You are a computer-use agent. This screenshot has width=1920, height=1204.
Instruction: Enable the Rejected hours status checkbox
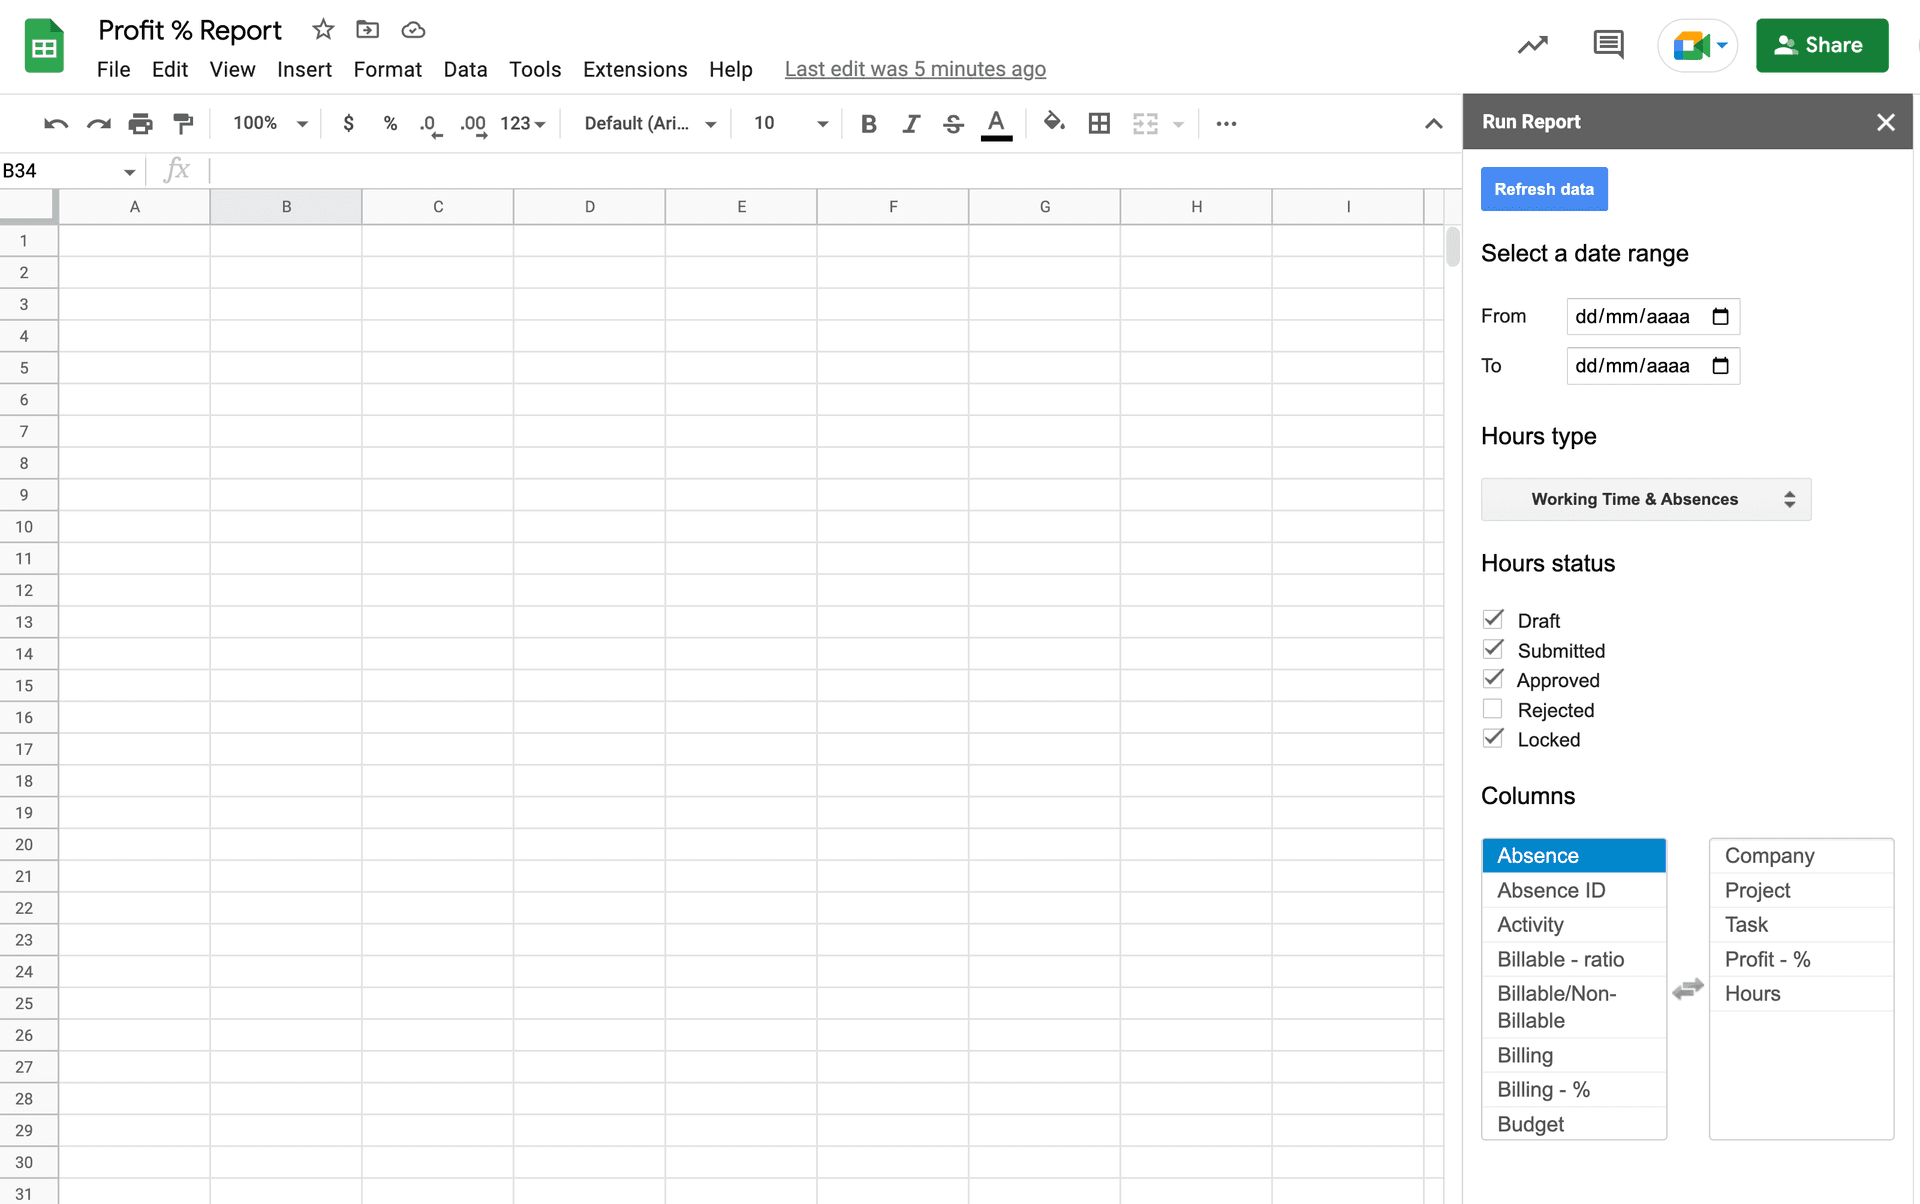(1493, 708)
